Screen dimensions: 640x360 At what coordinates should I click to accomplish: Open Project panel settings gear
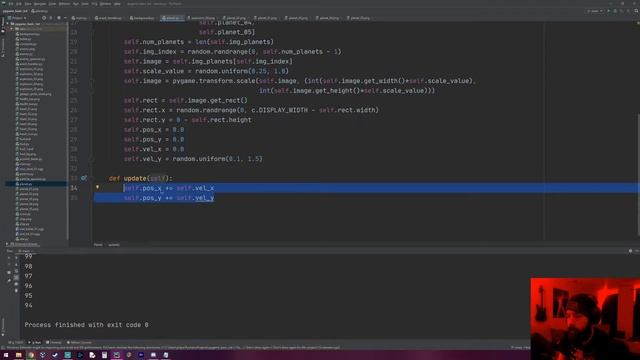point(59,18)
